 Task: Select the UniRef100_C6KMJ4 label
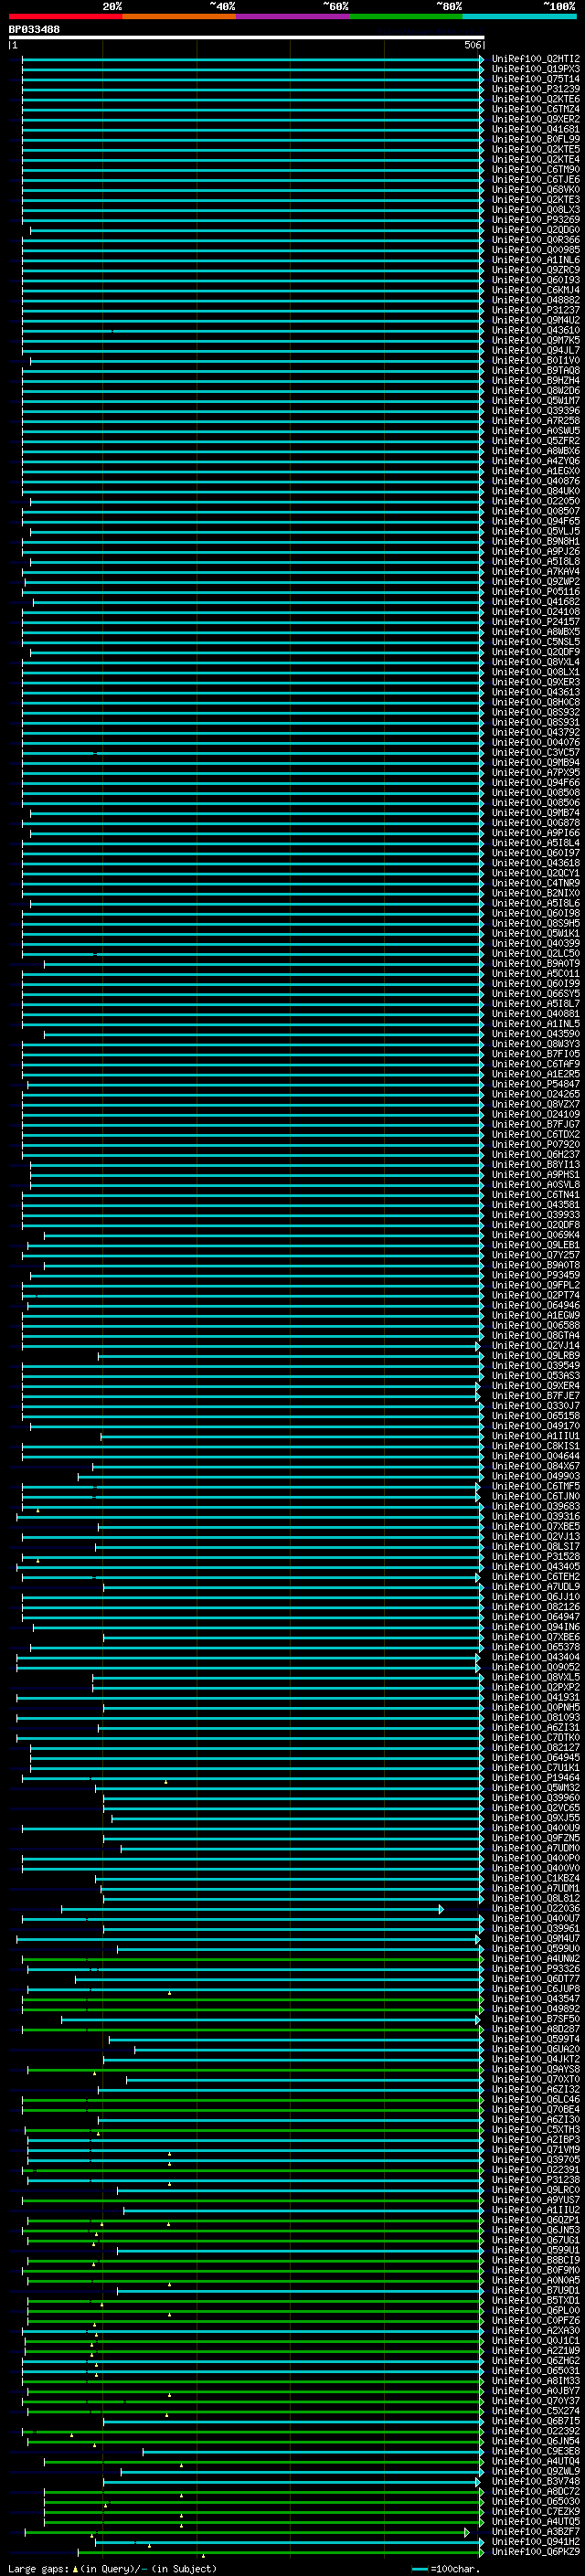pyautogui.click(x=536, y=290)
